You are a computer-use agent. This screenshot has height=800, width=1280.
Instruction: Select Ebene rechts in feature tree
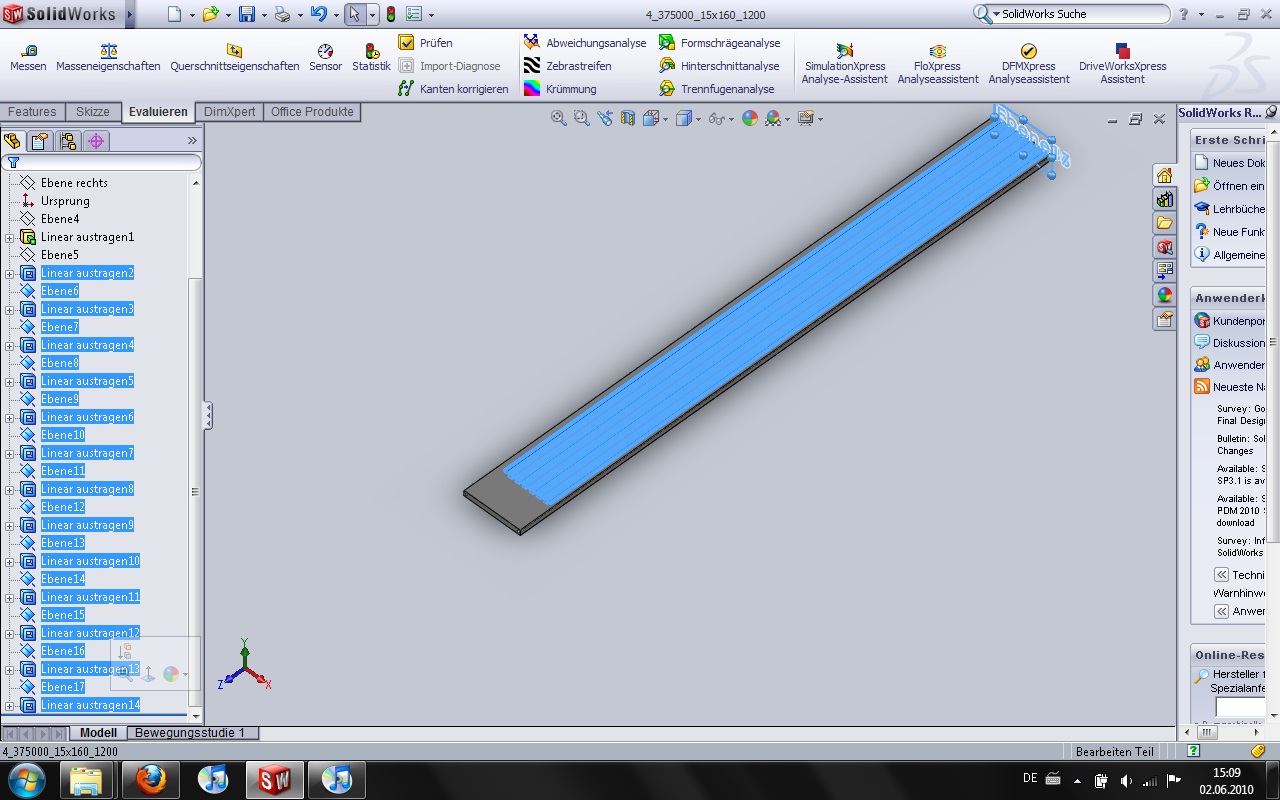click(x=74, y=183)
